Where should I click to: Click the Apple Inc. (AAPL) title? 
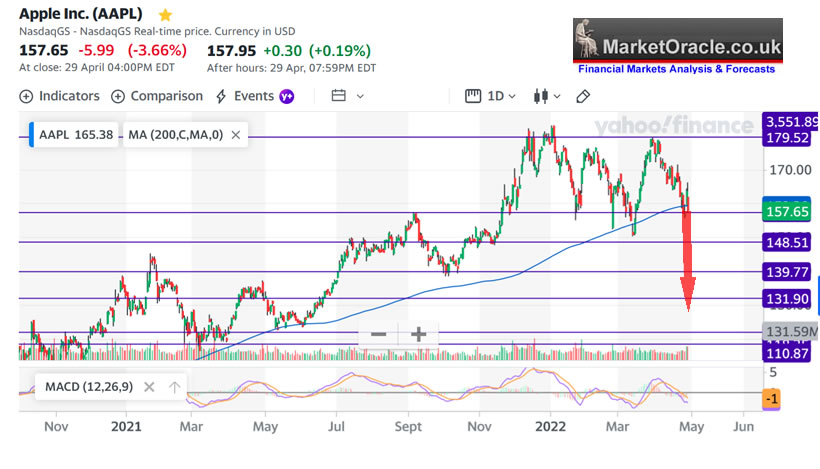(x=81, y=14)
